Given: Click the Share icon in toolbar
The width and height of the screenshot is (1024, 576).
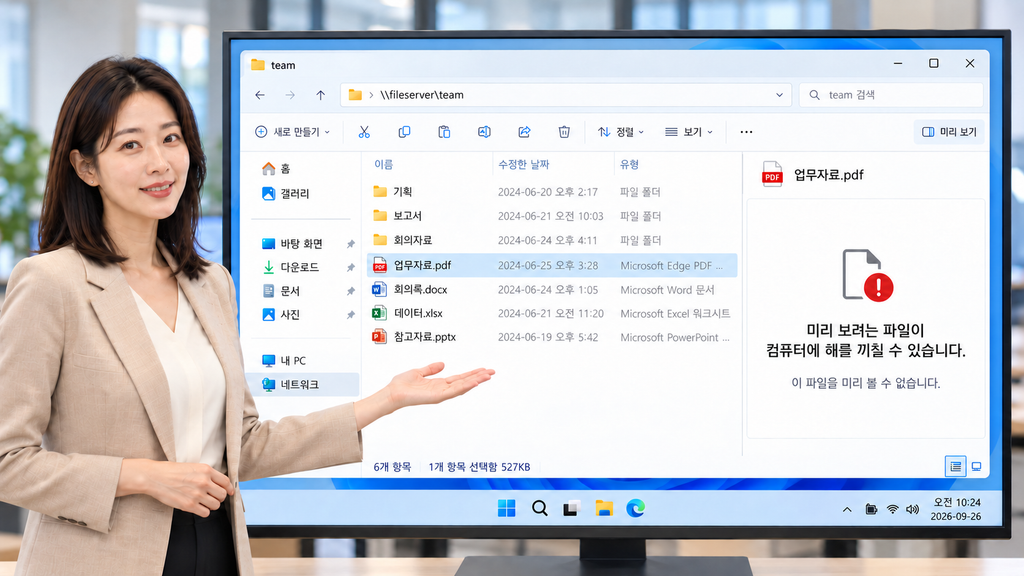Looking at the screenshot, I should [x=524, y=132].
